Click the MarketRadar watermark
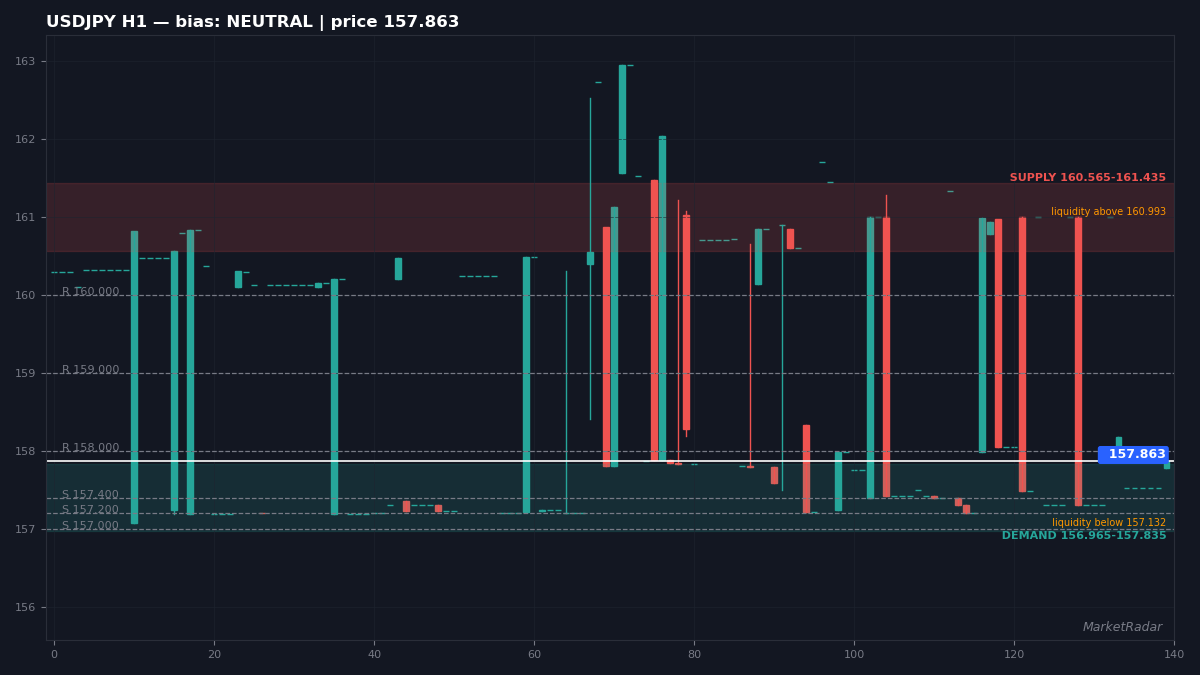 click(1122, 627)
